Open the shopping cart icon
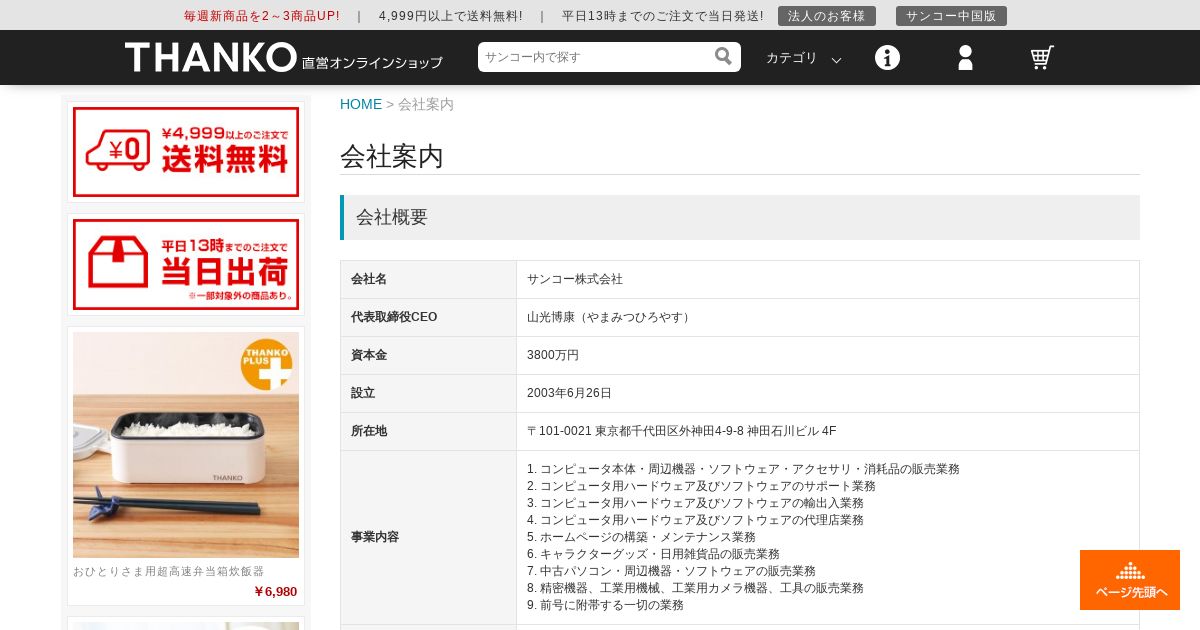 coord(1042,57)
